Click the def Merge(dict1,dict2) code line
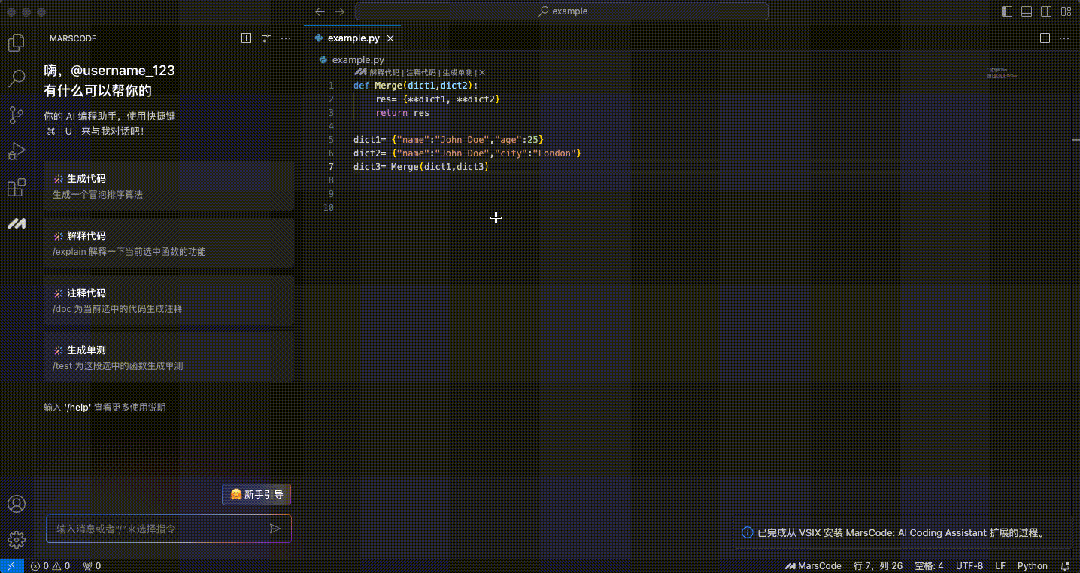The height and width of the screenshot is (573, 1080). [415, 85]
